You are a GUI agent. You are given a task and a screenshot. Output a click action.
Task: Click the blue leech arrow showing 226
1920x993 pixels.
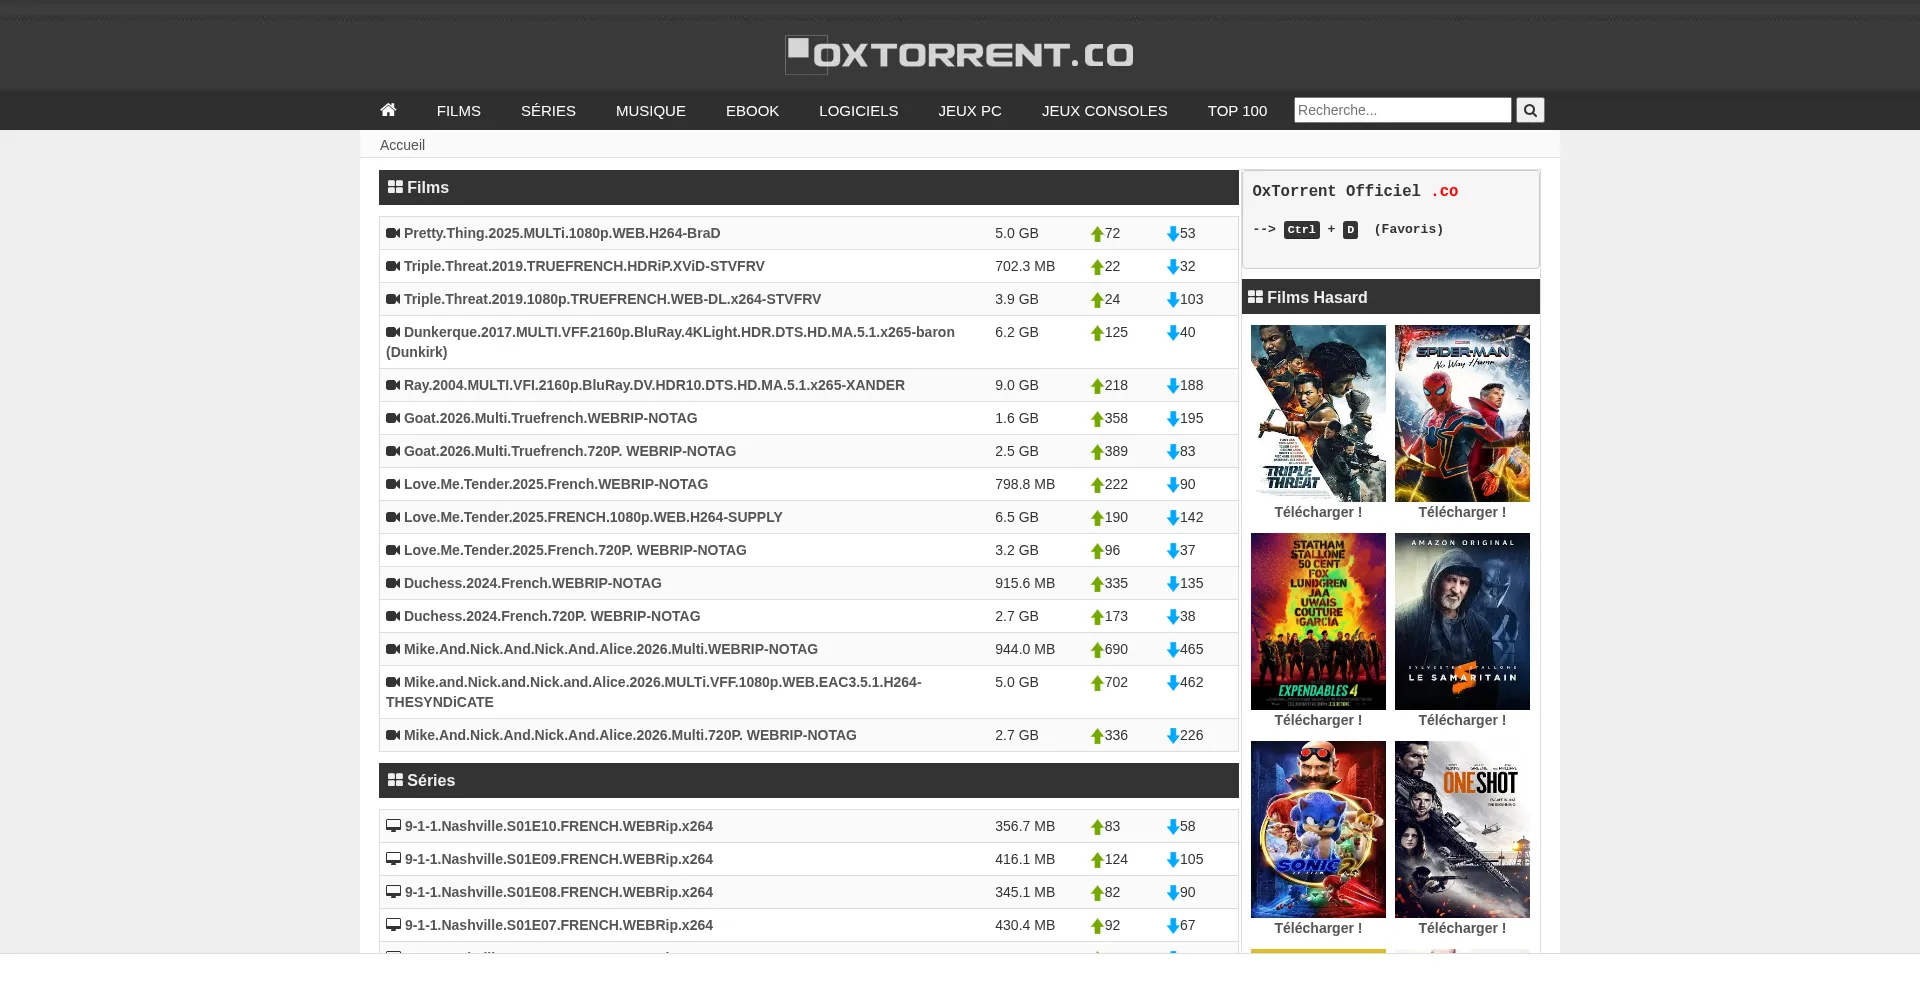(x=1173, y=736)
